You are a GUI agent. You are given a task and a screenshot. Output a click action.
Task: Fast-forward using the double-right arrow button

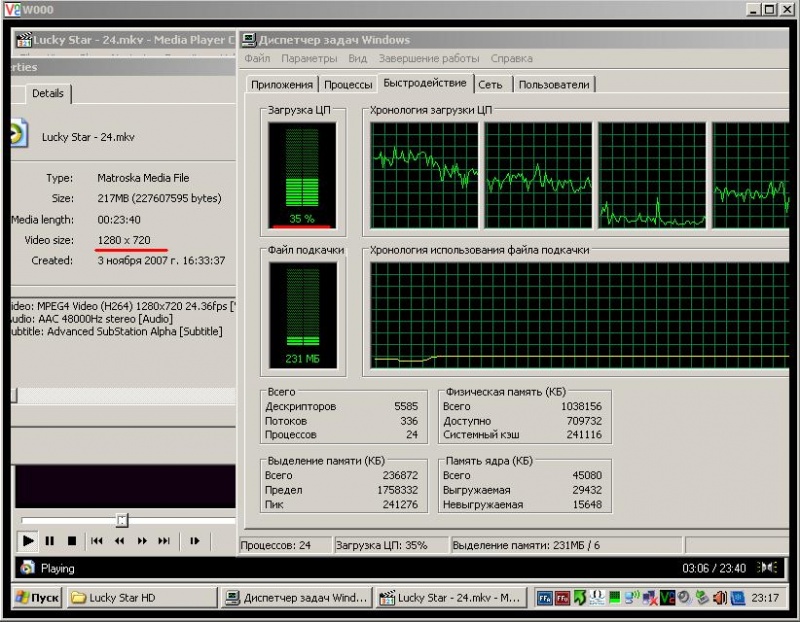(x=142, y=541)
